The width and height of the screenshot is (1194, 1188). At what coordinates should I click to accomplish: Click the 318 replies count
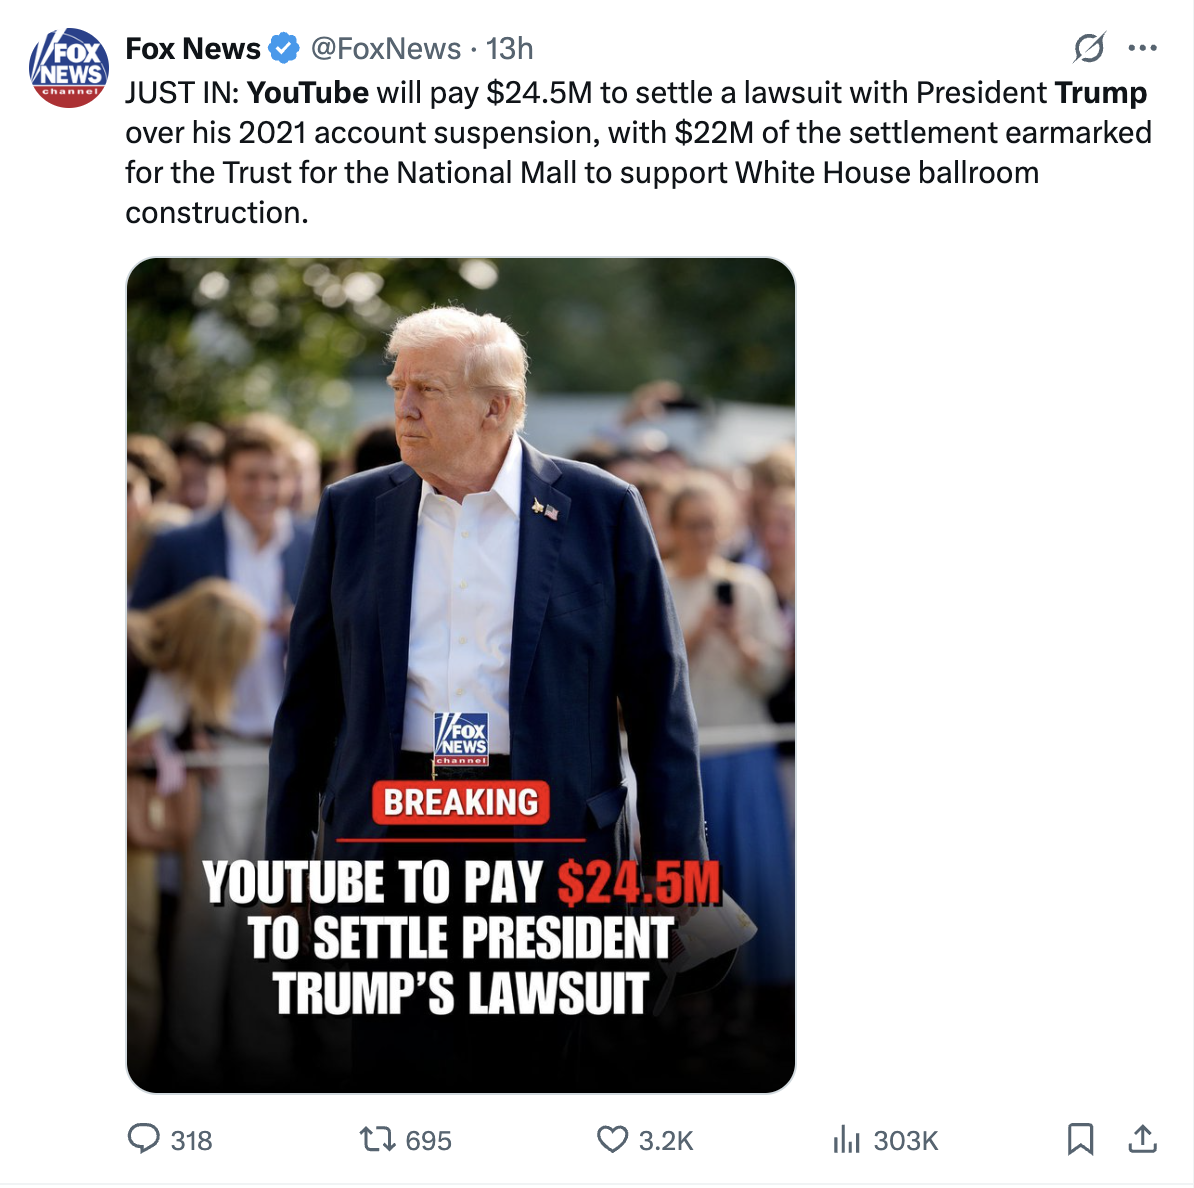[191, 1140]
